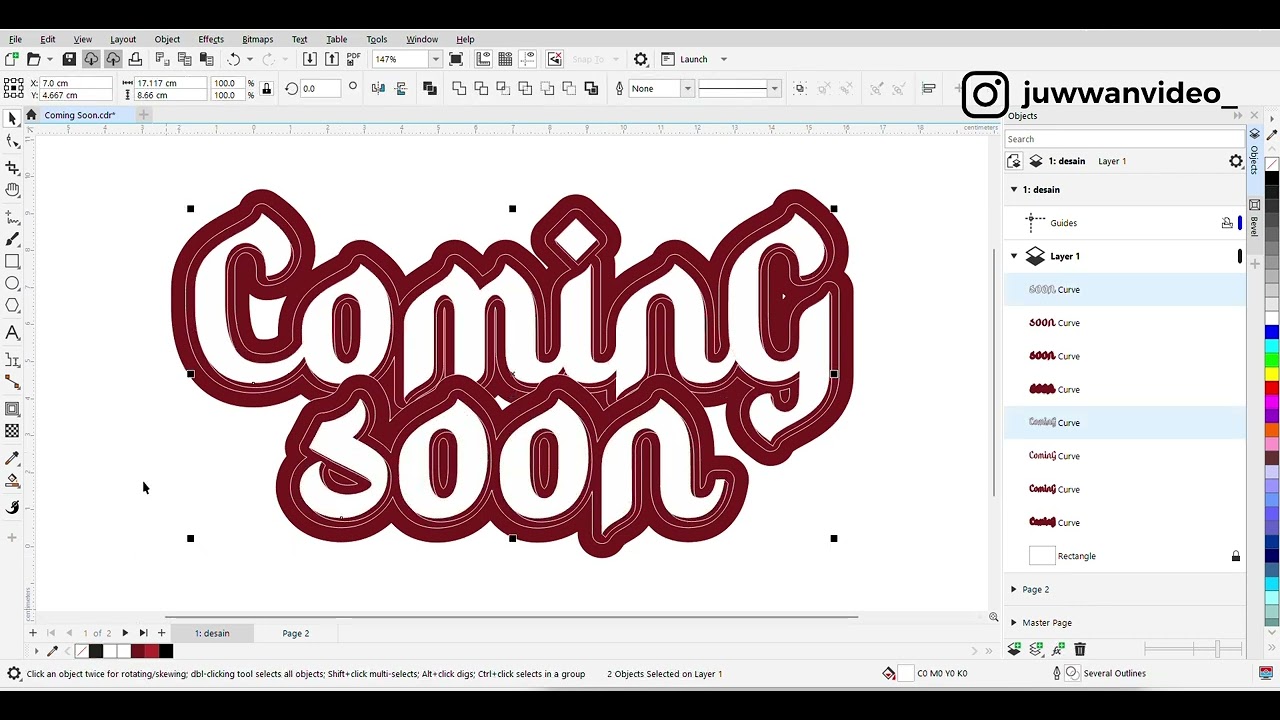
Task: Click the Search field in Objects panel
Action: [x=1124, y=139]
